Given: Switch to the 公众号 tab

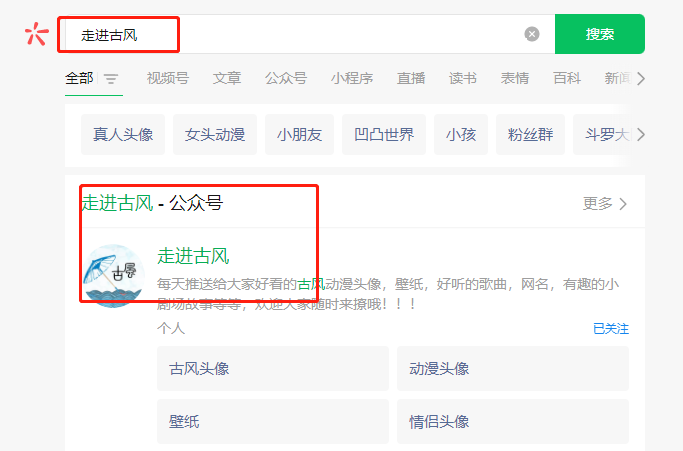Looking at the screenshot, I should [285, 78].
